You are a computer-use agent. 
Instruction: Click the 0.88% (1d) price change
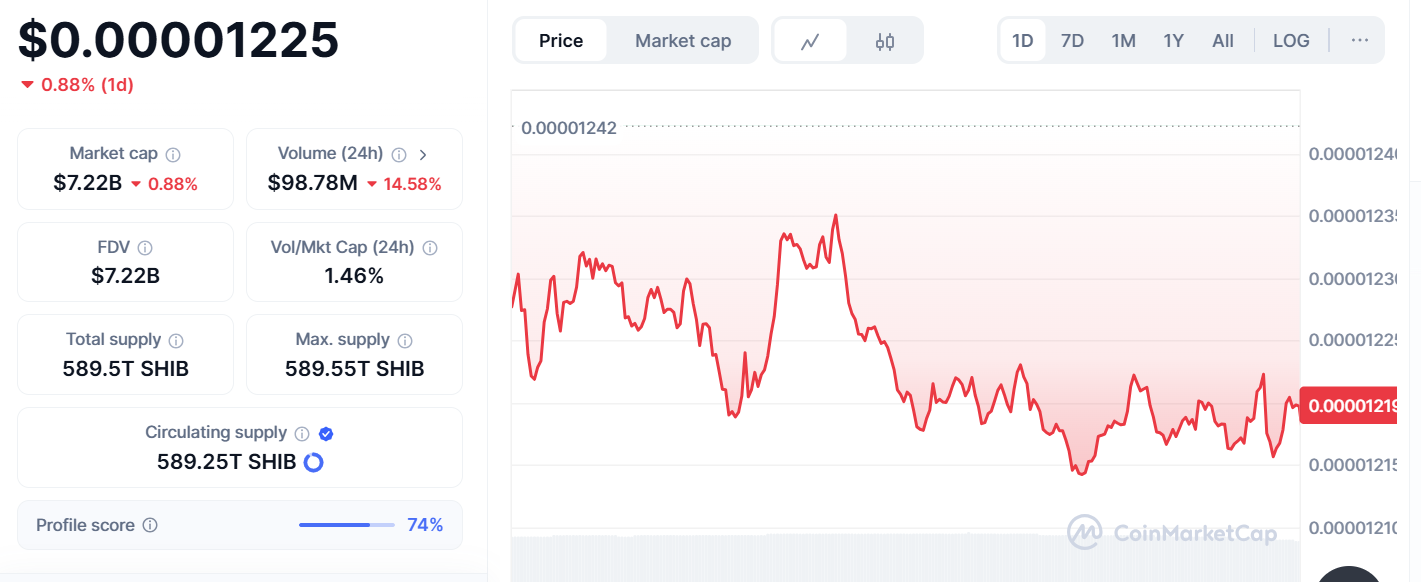point(77,85)
